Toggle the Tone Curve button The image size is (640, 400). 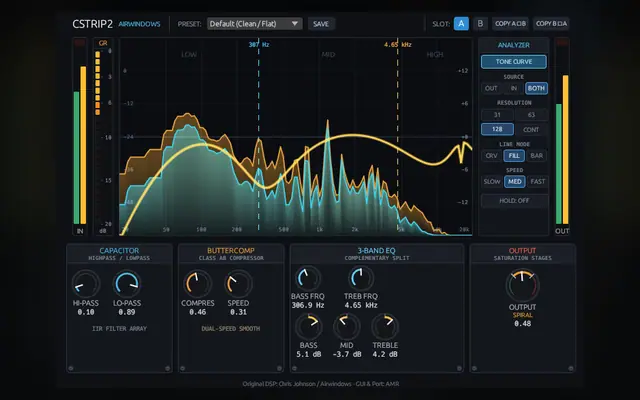tap(514, 62)
